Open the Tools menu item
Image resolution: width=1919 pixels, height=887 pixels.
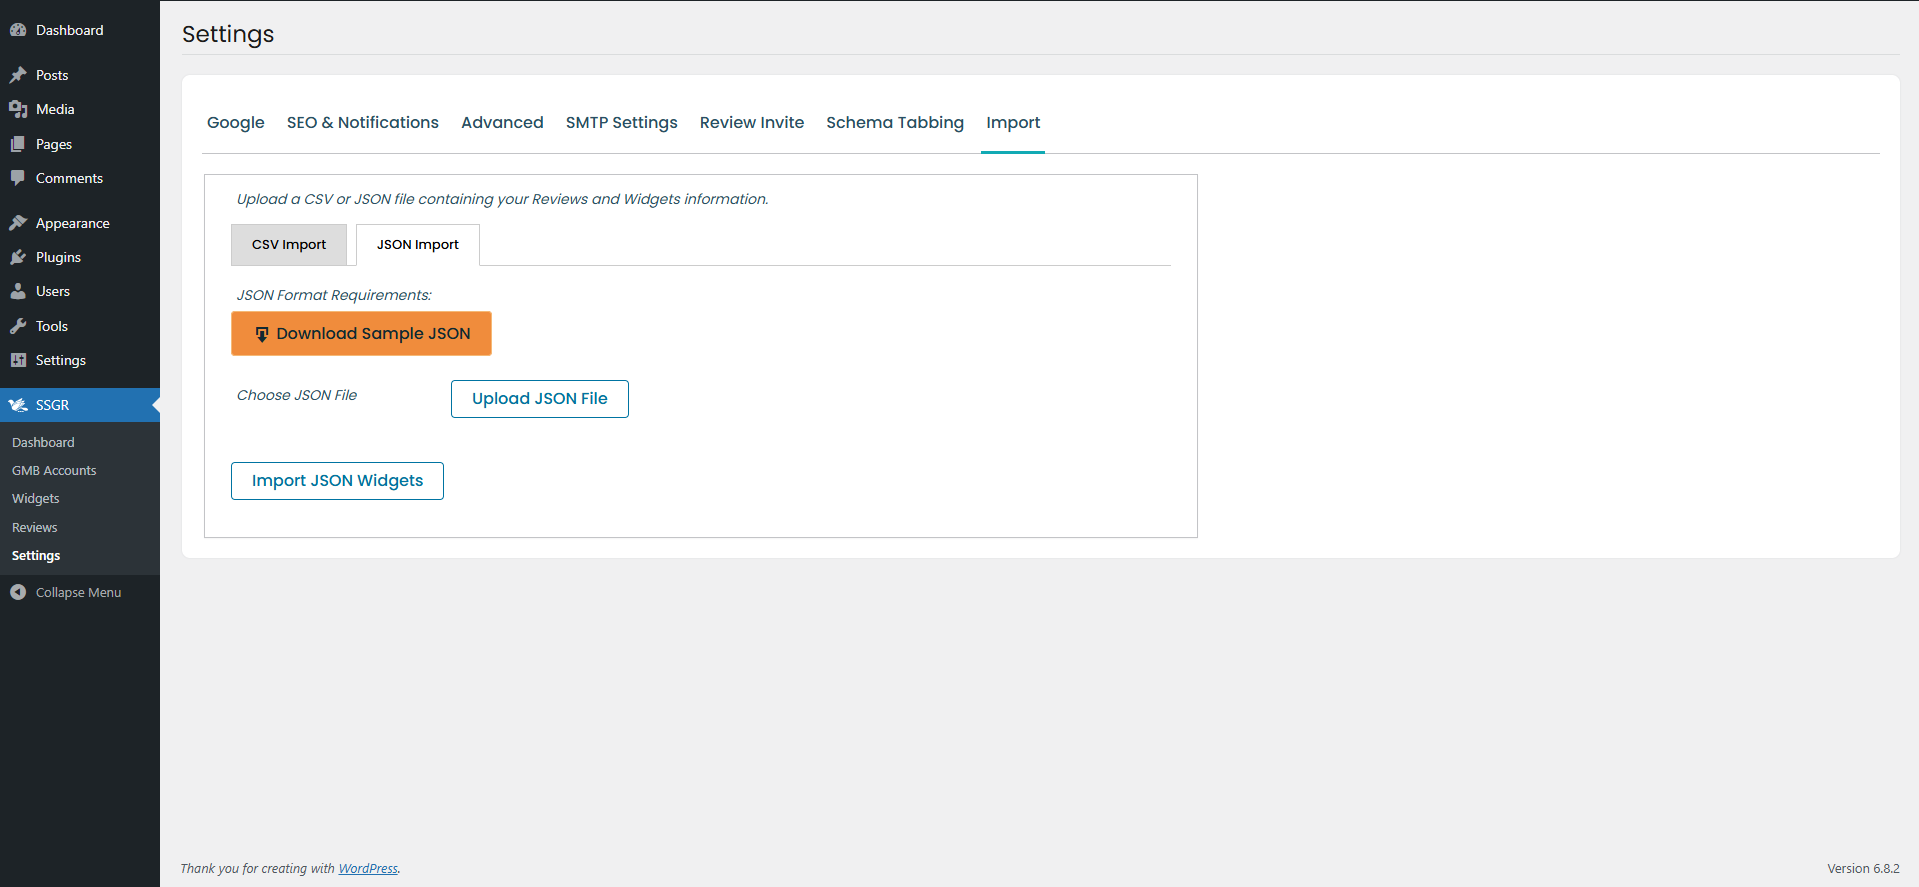[x=80, y=326]
